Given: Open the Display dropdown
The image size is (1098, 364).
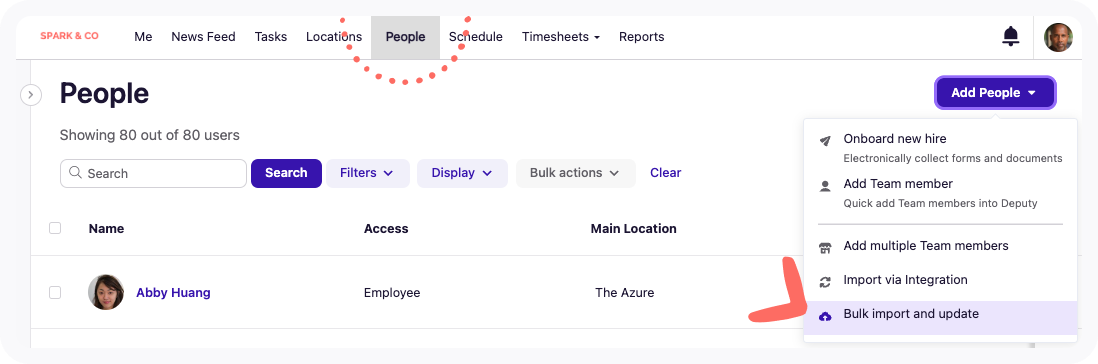Looking at the screenshot, I should (462, 173).
